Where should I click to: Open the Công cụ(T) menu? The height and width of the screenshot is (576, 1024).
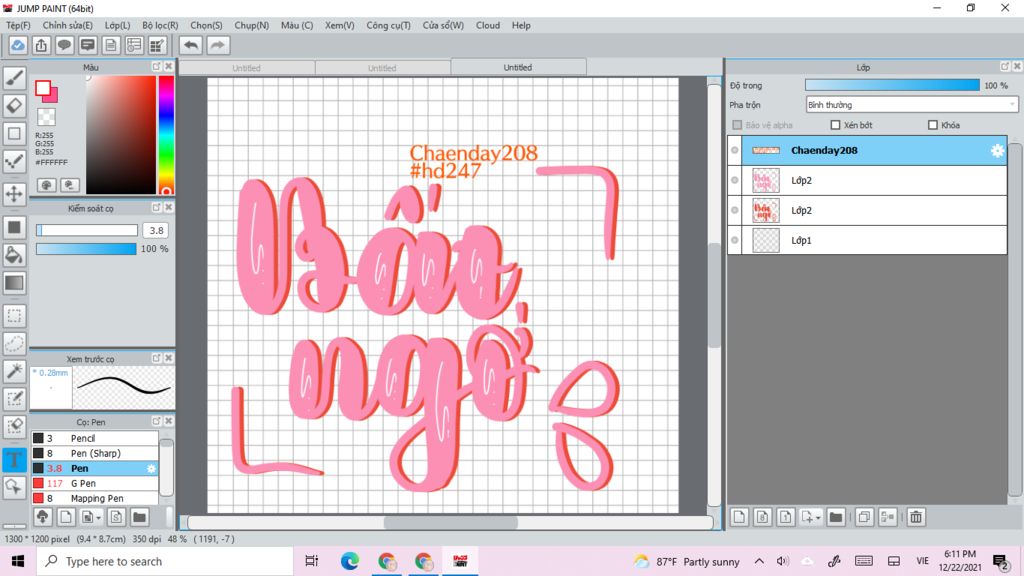point(389,25)
